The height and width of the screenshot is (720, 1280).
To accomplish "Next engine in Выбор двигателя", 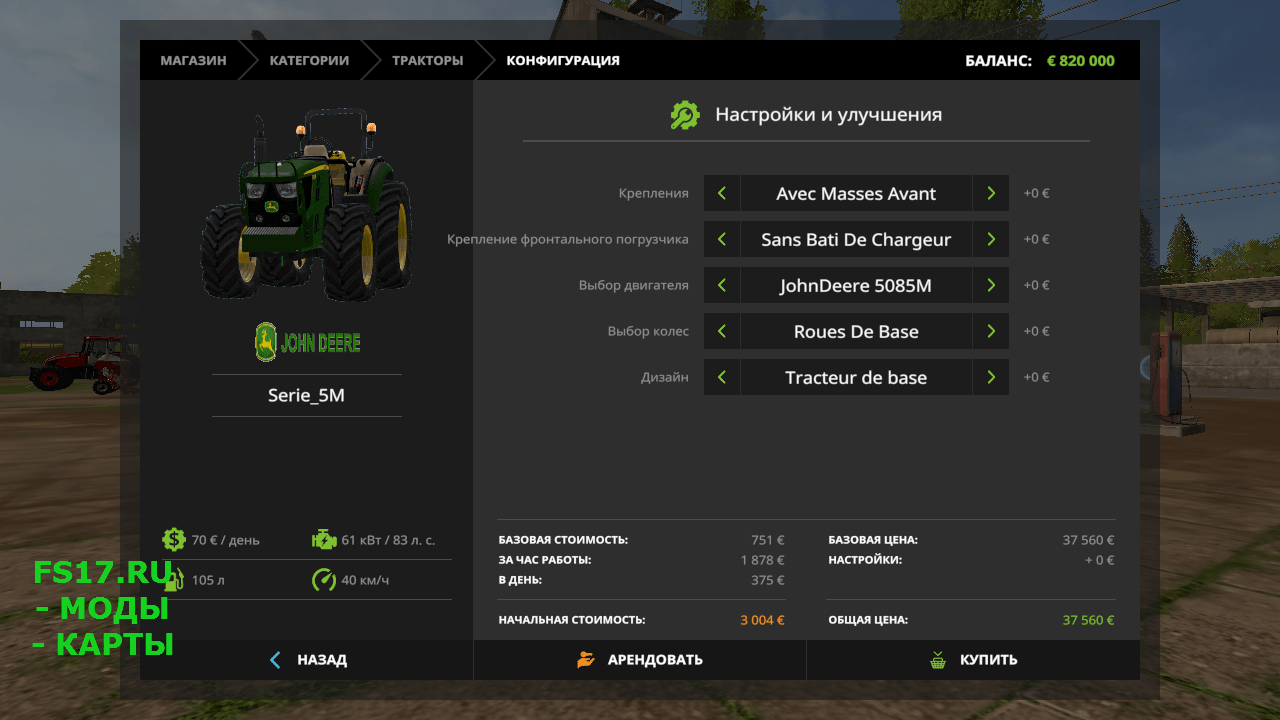I will (x=990, y=285).
